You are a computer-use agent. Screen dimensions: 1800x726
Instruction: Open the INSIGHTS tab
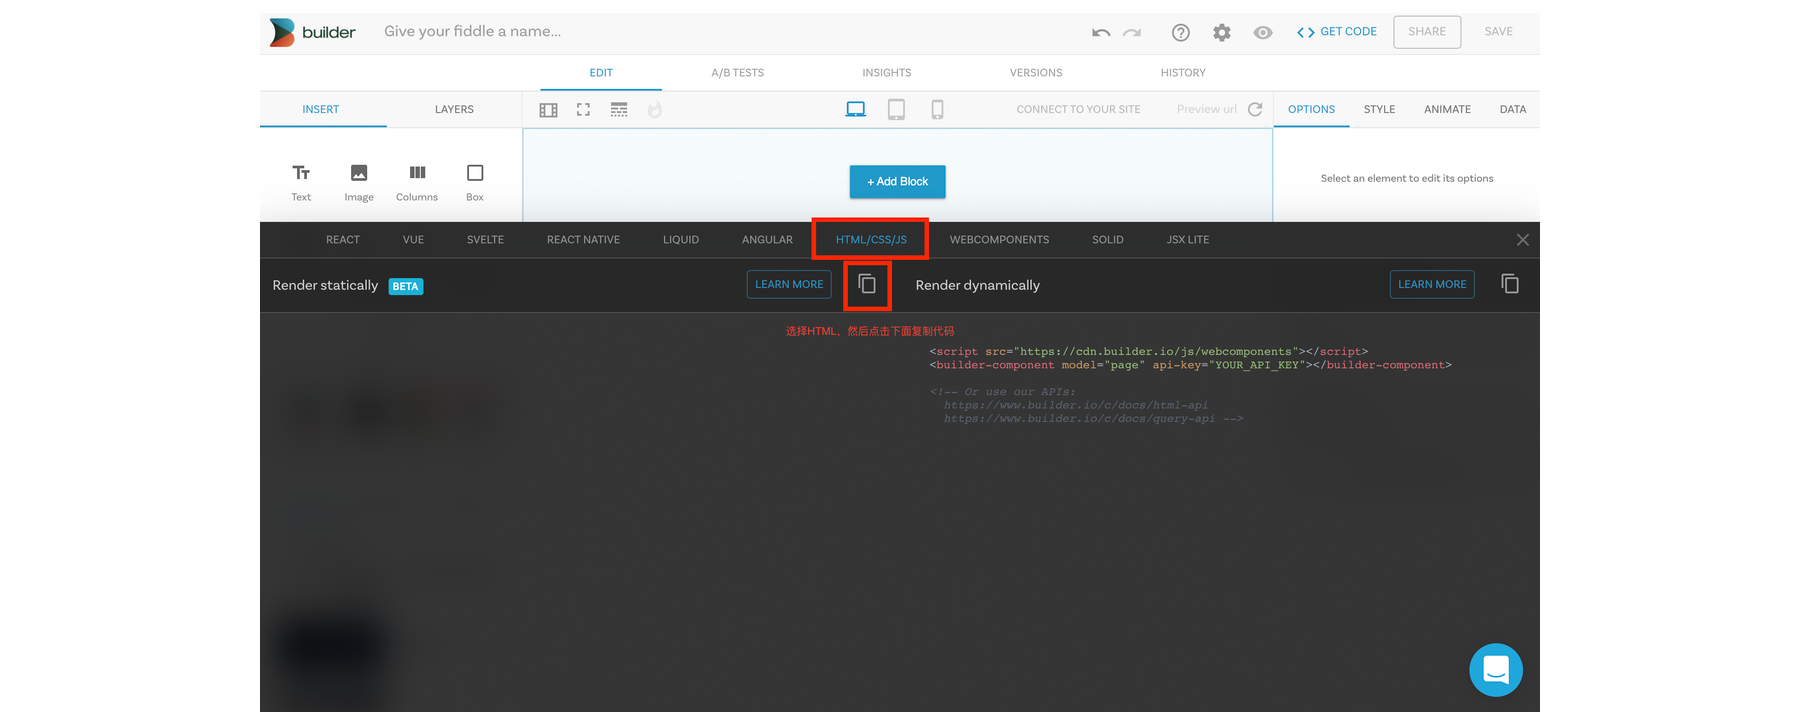[x=887, y=73]
